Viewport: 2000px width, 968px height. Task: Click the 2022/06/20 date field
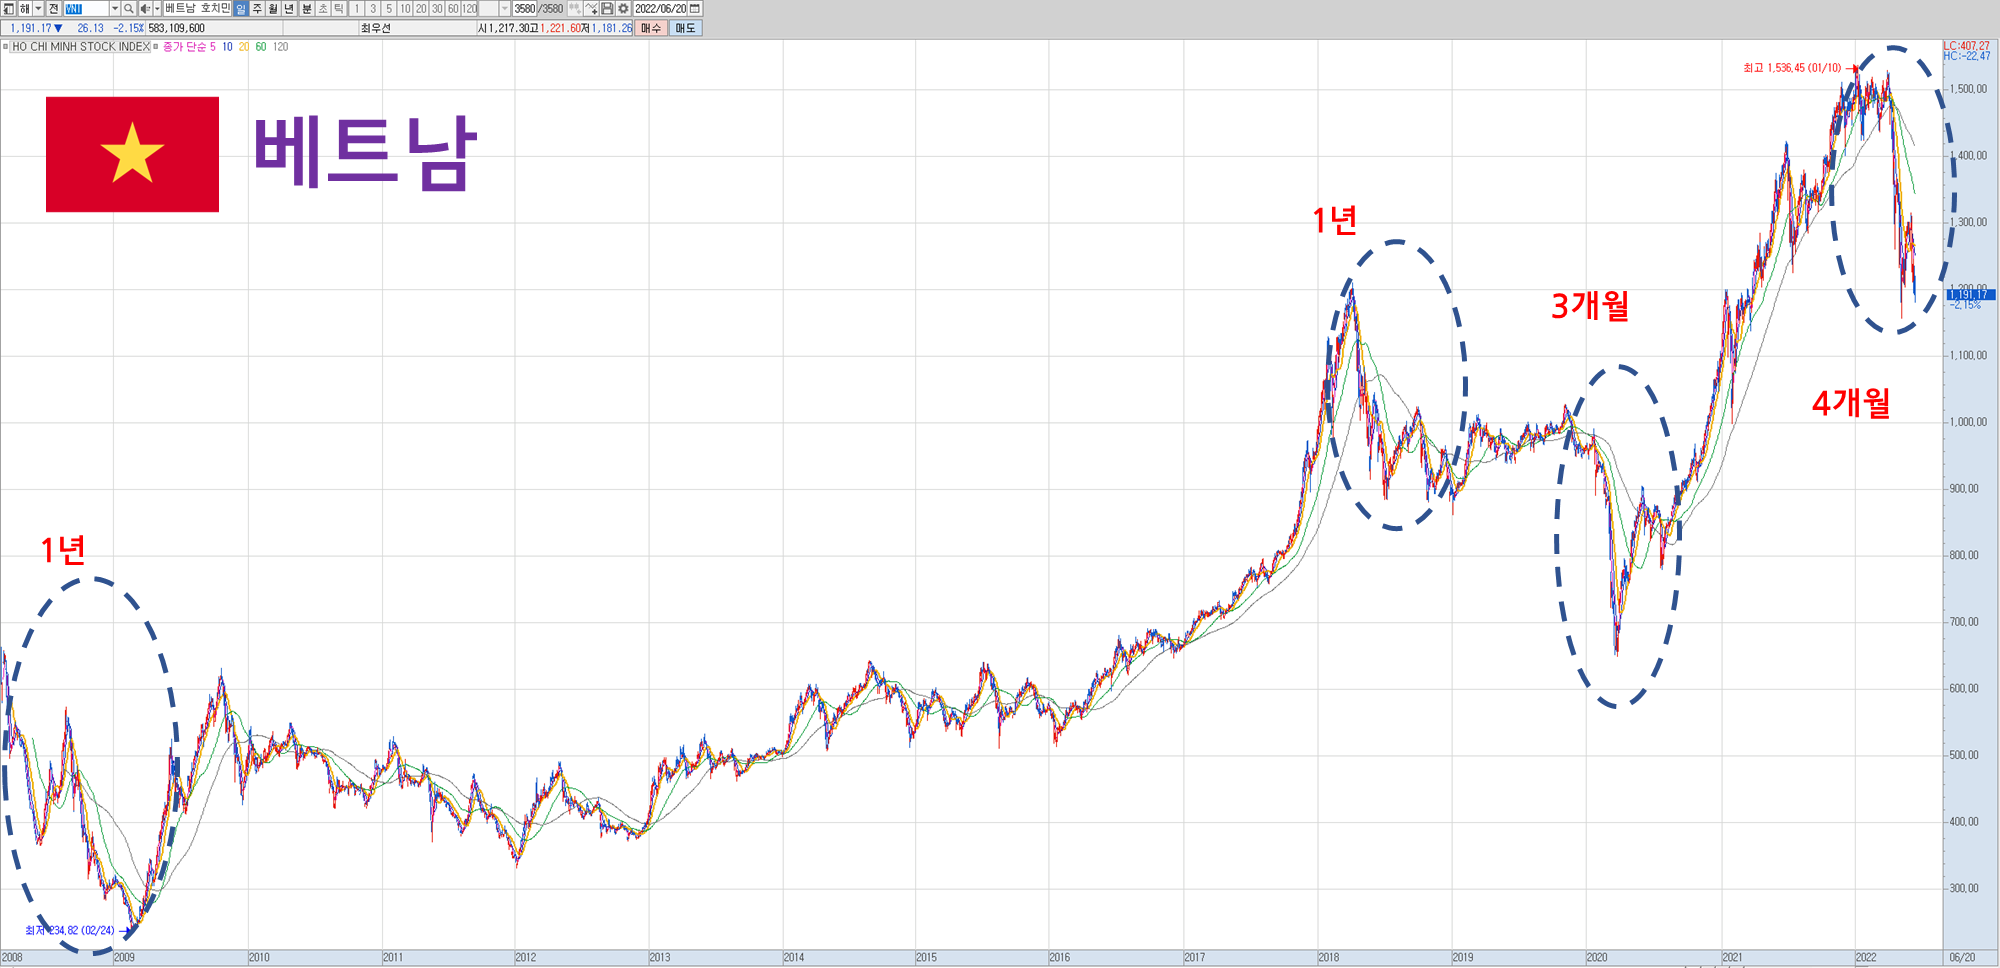click(x=660, y=8)
